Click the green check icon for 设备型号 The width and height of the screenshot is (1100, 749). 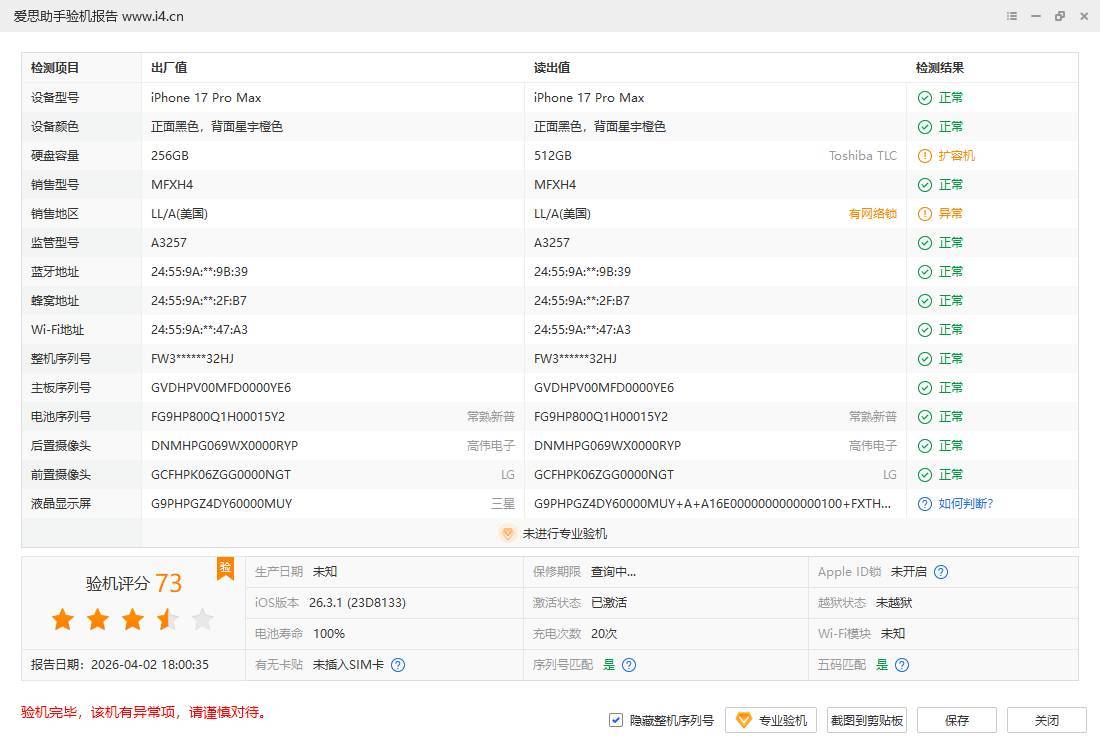924,98
